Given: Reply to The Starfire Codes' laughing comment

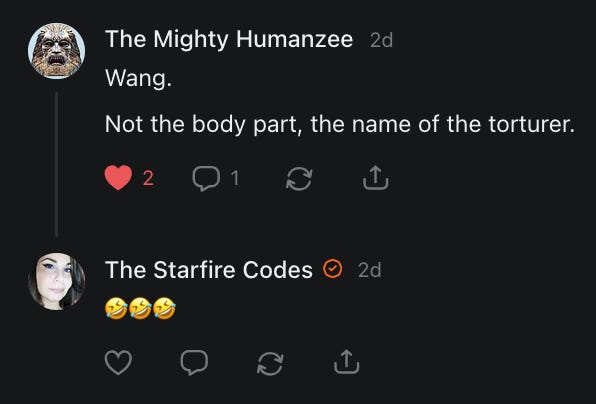Looking at the screenshot, I should pyautogui.click(x=194, y=363).
